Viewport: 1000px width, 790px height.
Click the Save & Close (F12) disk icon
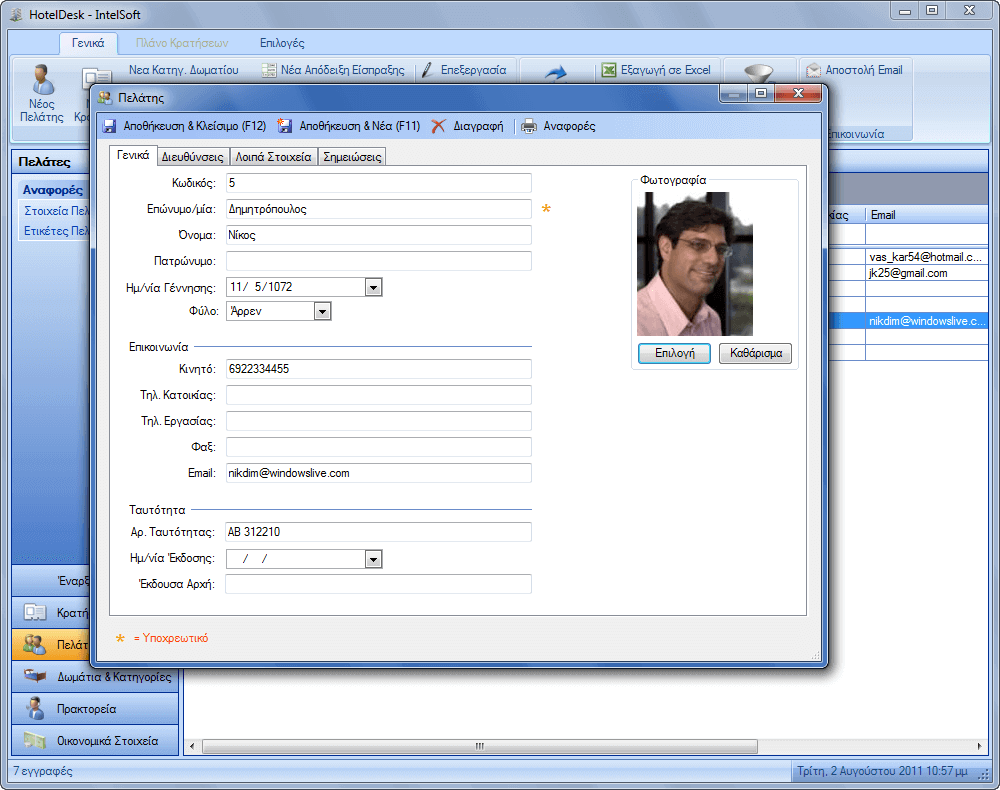[x=110, y=127]
